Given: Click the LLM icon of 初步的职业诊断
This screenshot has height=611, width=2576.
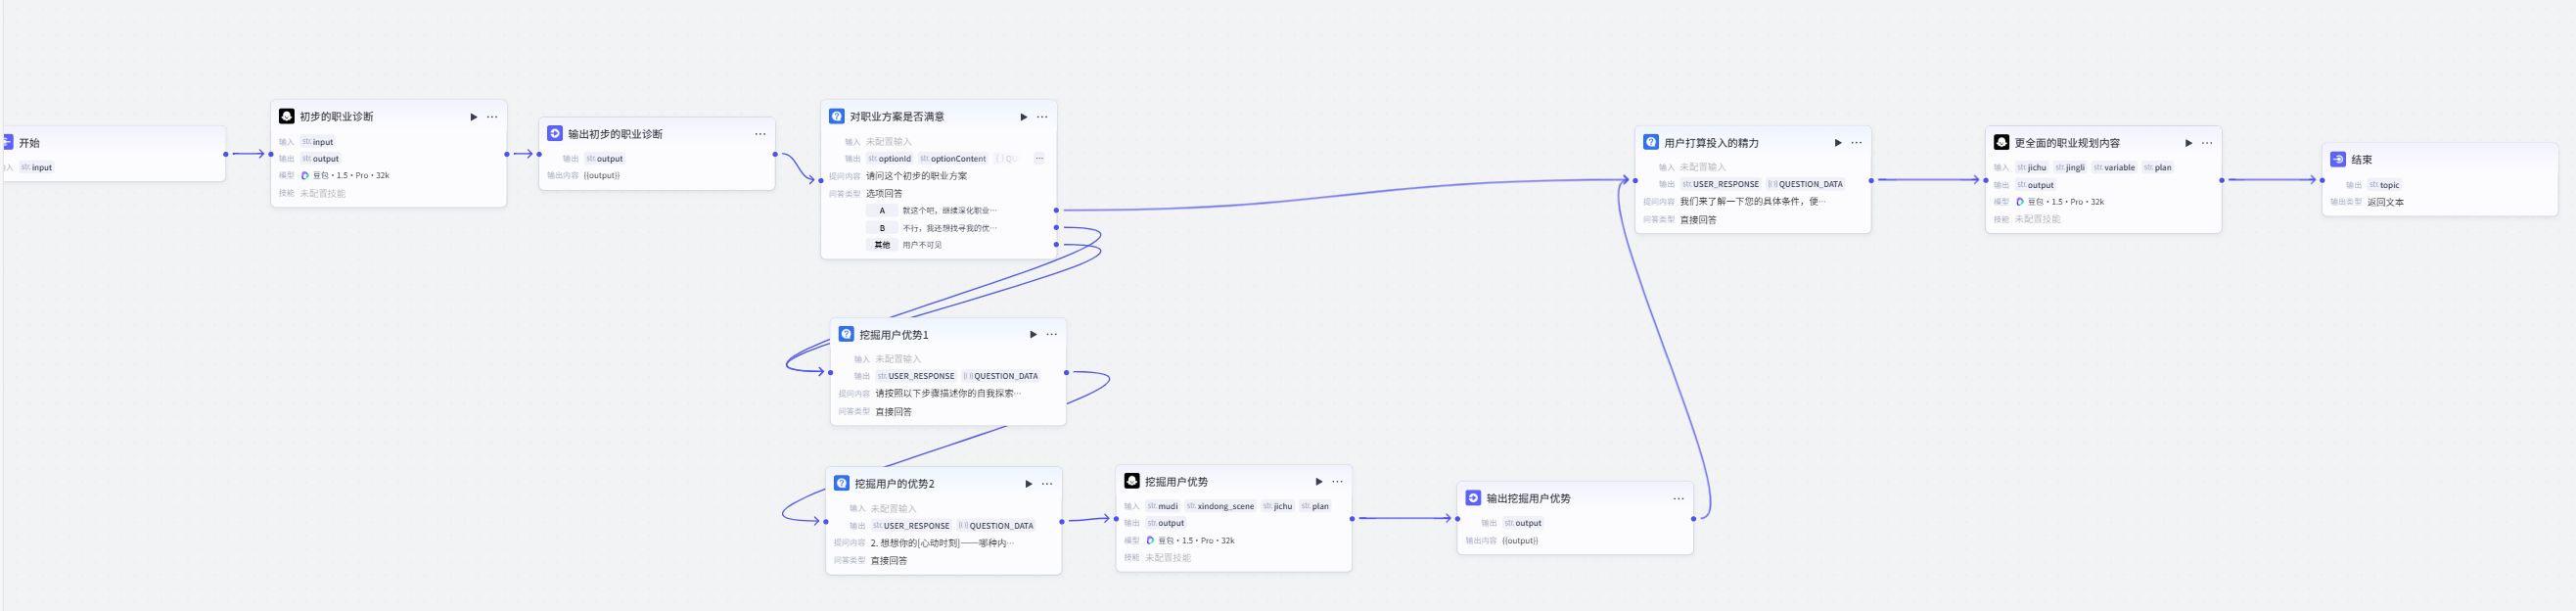Looking at the screenshot, I should click(287, 116).
